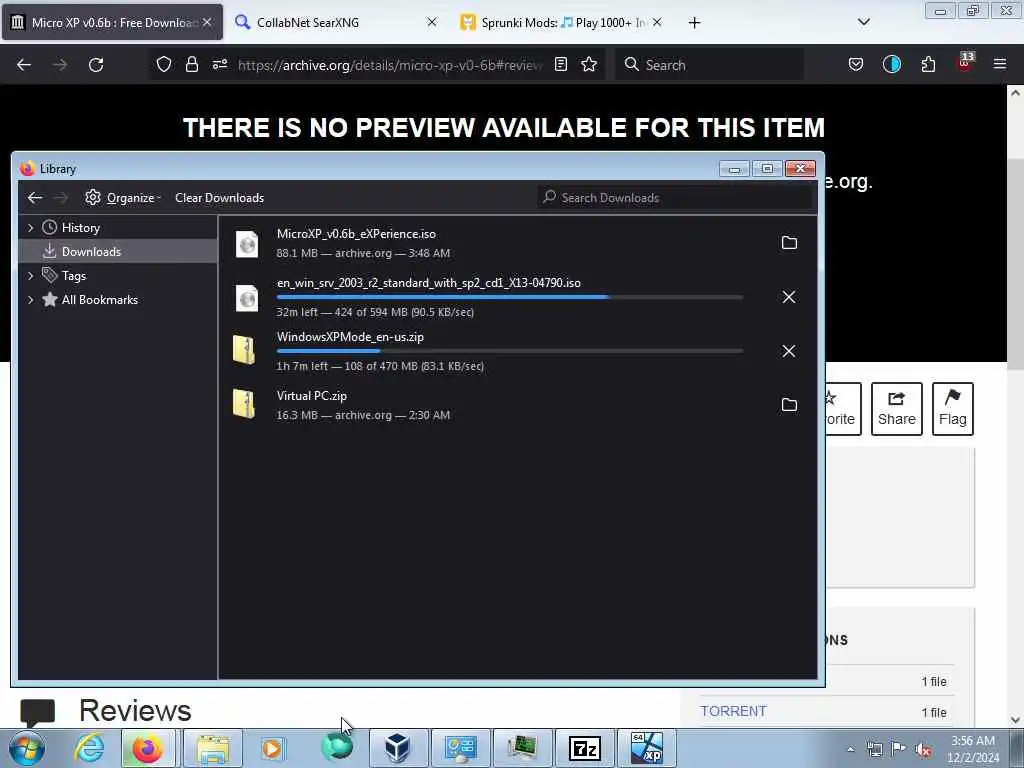Open the Extensions puzzle icon
Screen dimensions: 1024x768
[x=928, y=65]
